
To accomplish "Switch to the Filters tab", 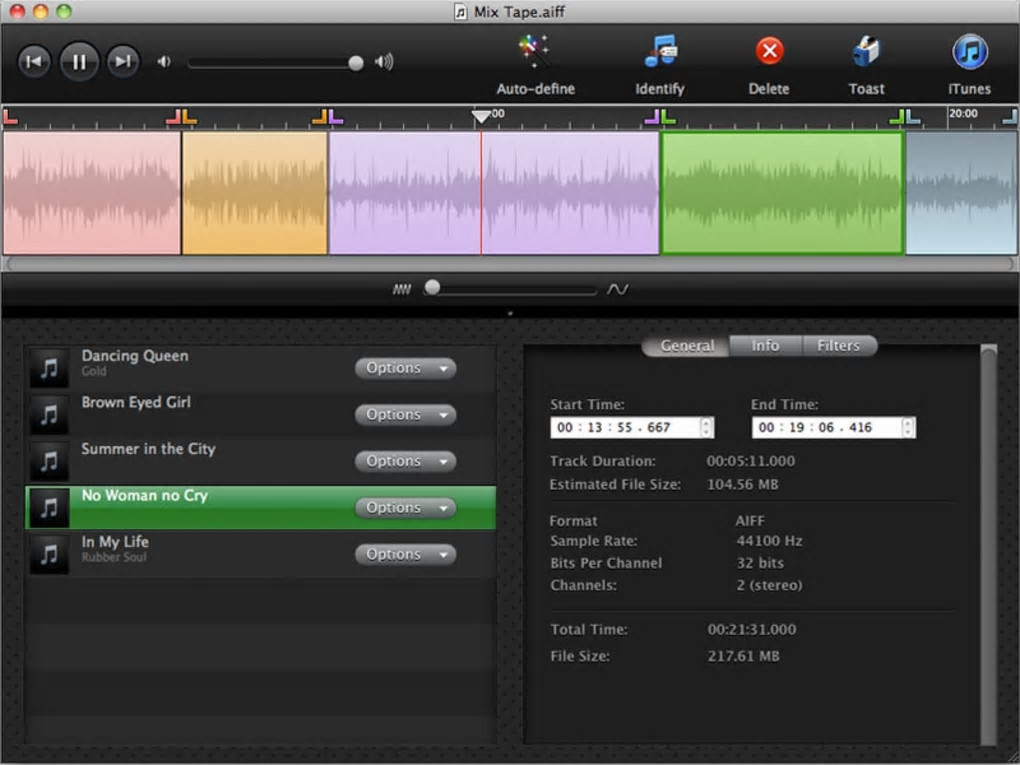I will 838,345.
